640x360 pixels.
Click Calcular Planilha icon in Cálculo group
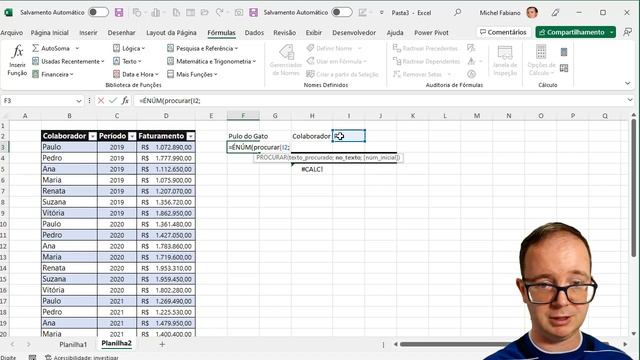coord(564,68)
